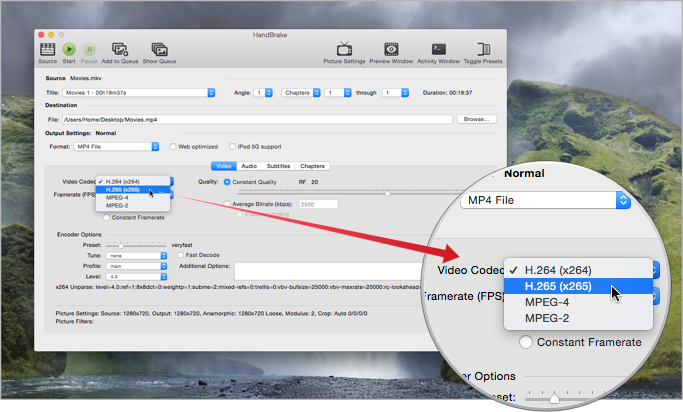Screen dimensions: 683x412
Task: Click the veryfast preset label
Action: click(182, 245)
